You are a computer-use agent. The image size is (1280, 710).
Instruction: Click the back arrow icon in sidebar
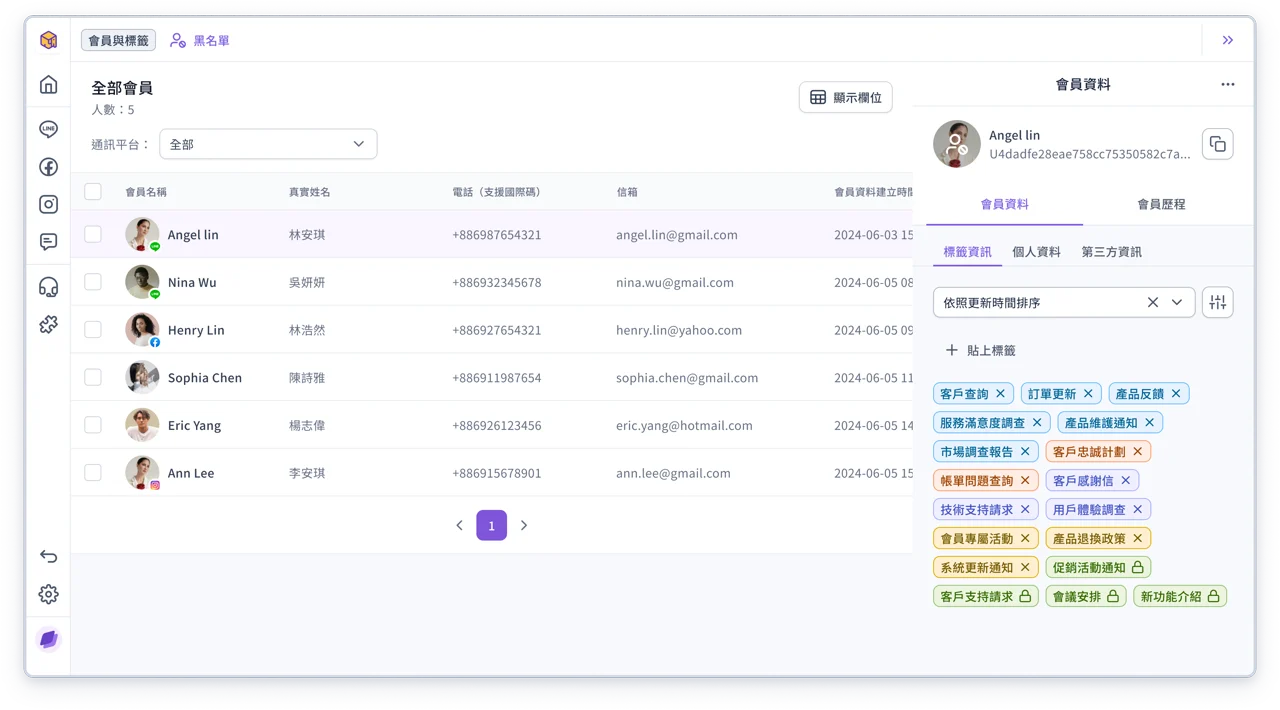click(x=48, y=556)
